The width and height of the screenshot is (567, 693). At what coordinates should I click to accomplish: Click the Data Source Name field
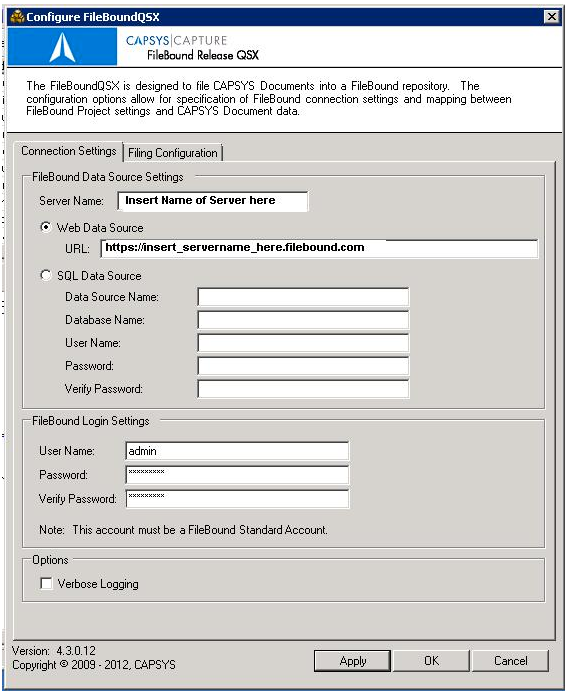(303, 297)
